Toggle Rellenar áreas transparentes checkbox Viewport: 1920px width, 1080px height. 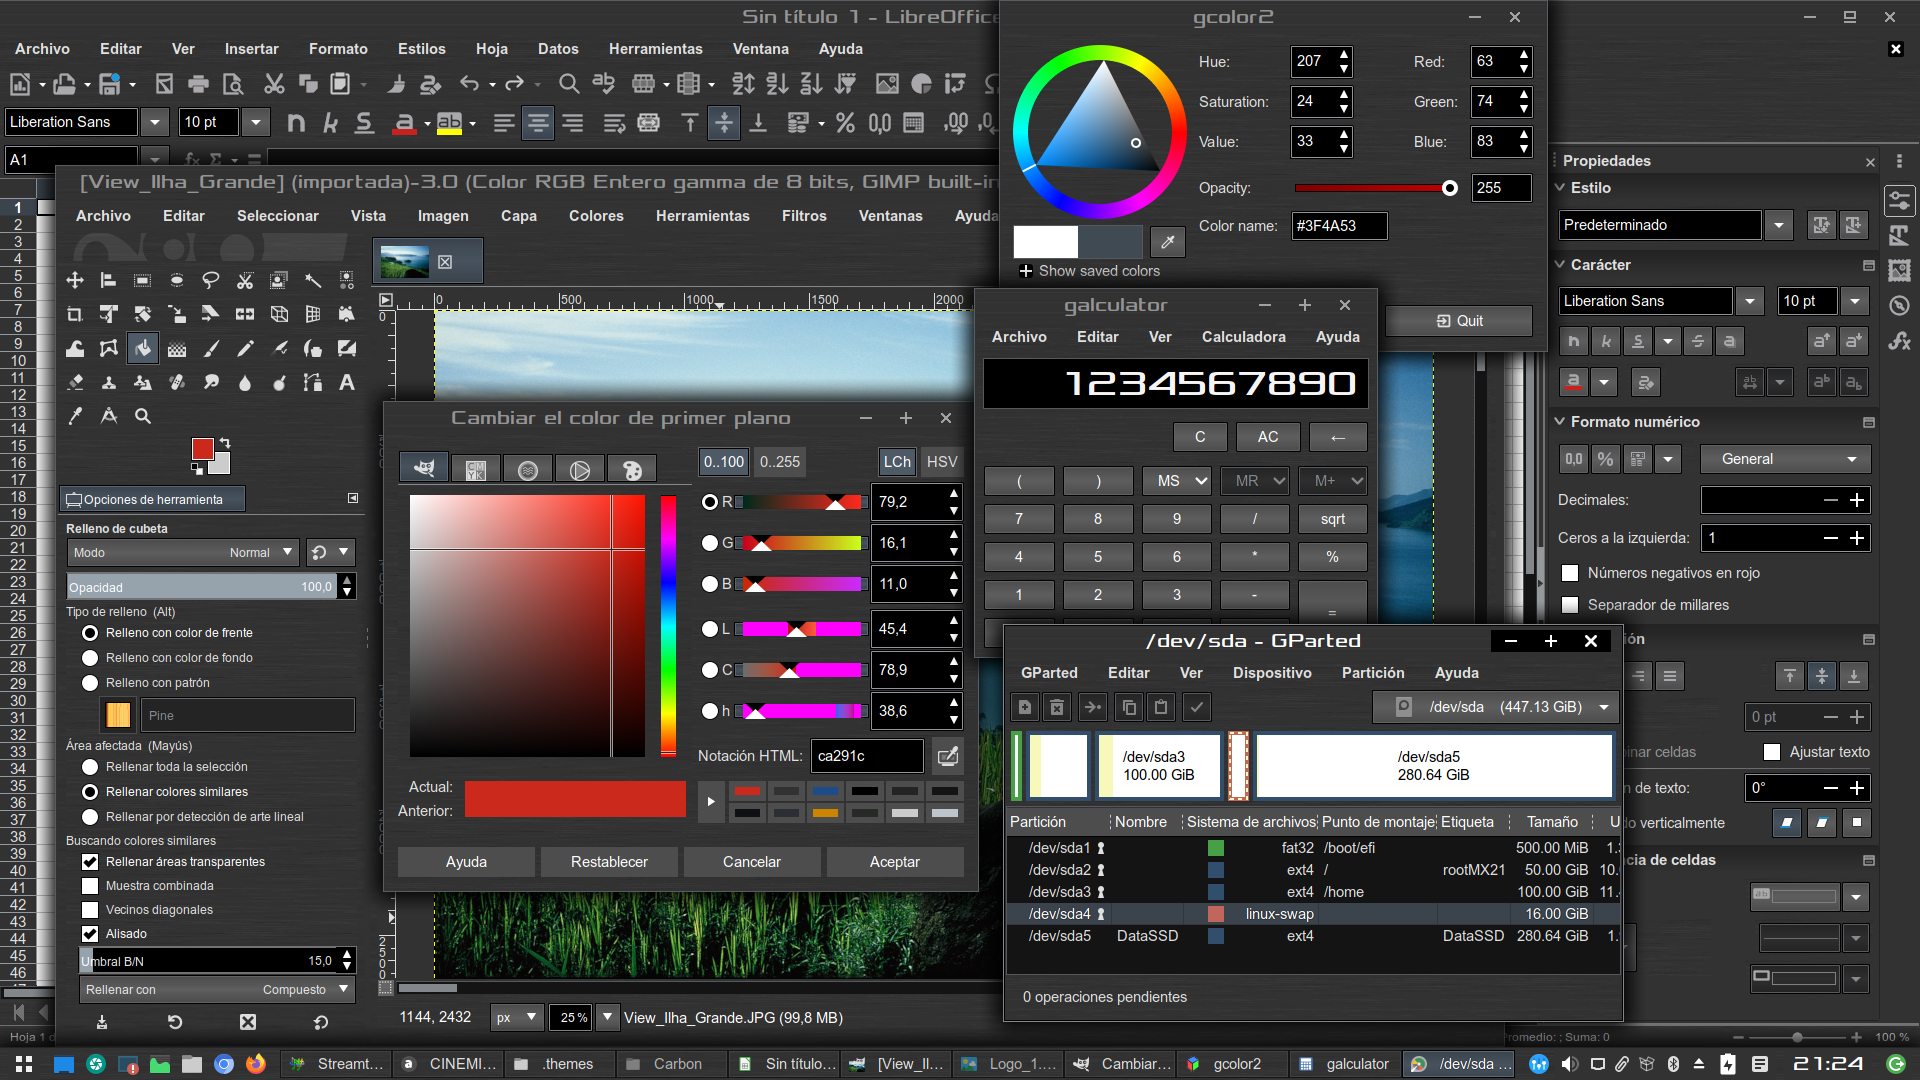pos(90,862)
